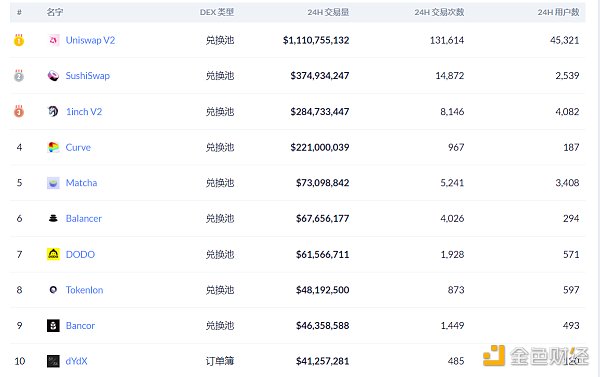600x377 pixels.
Task: Click the Curve rainbow logo icon
Action: [x=53, y=147]
